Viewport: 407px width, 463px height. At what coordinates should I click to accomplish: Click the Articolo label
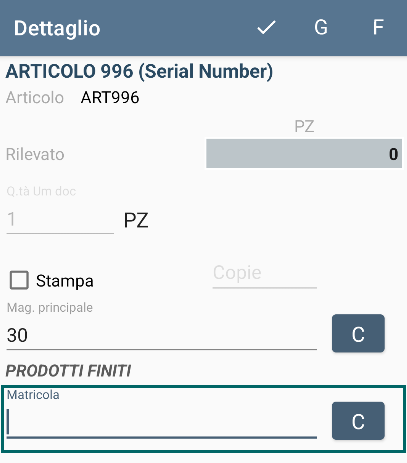coord(35,98)
